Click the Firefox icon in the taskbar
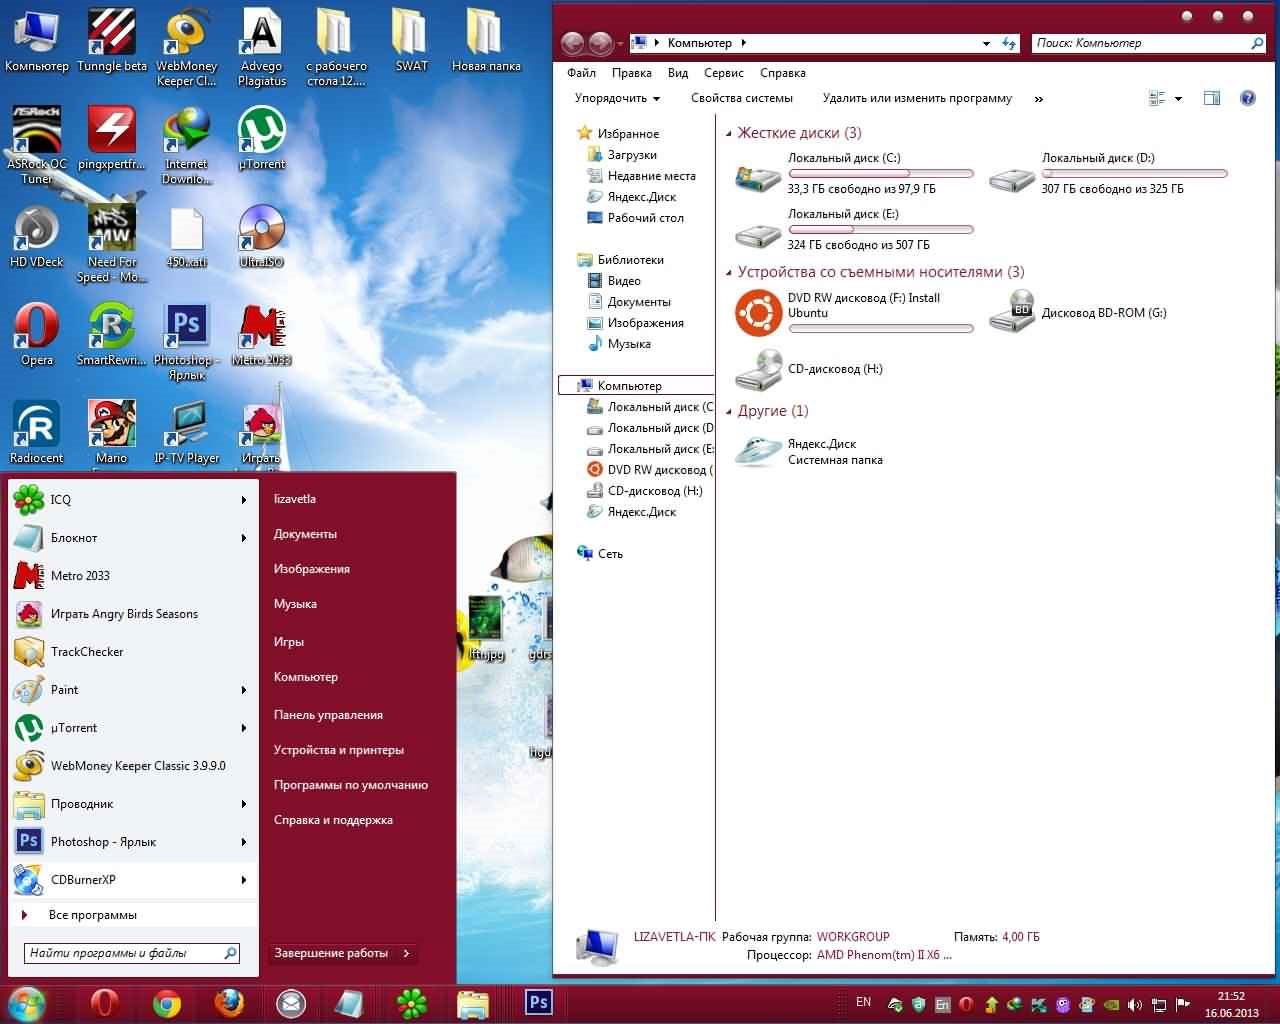 pyautogui.click(x=229, y=1002)
